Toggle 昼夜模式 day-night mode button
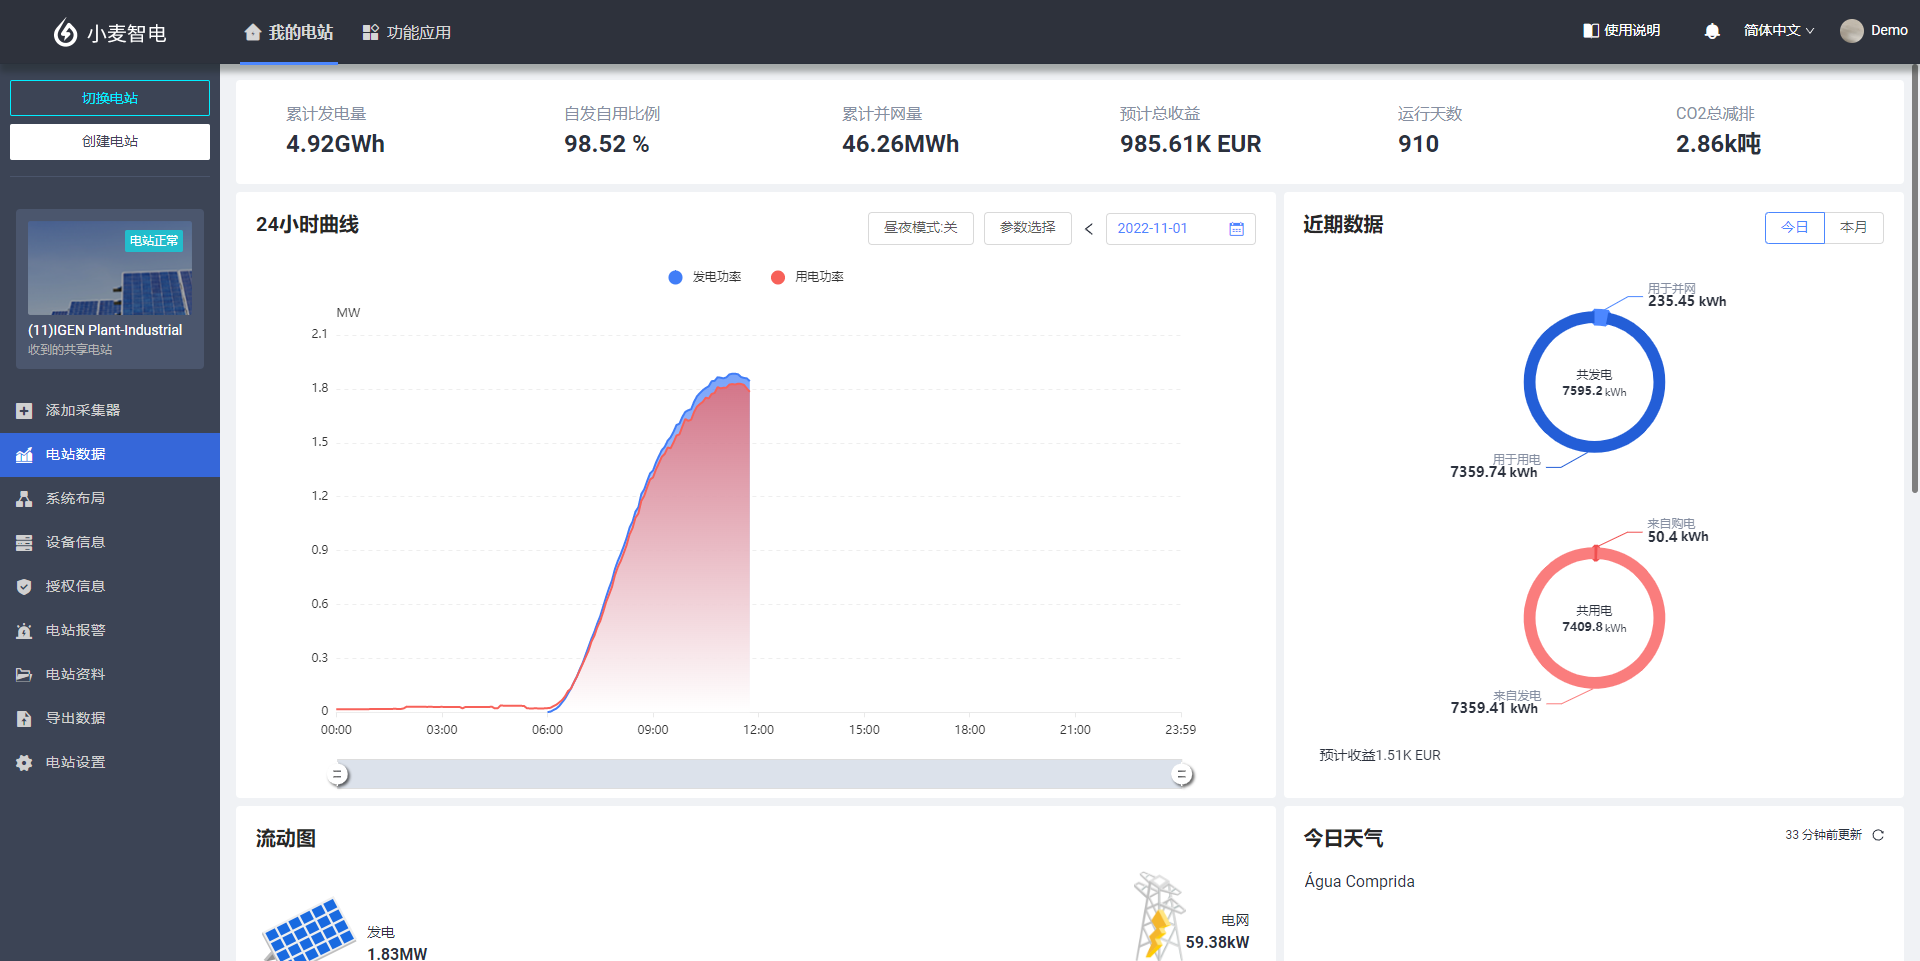The width and height of the screenshot is (1920, 961). click(x=920, y=228)
